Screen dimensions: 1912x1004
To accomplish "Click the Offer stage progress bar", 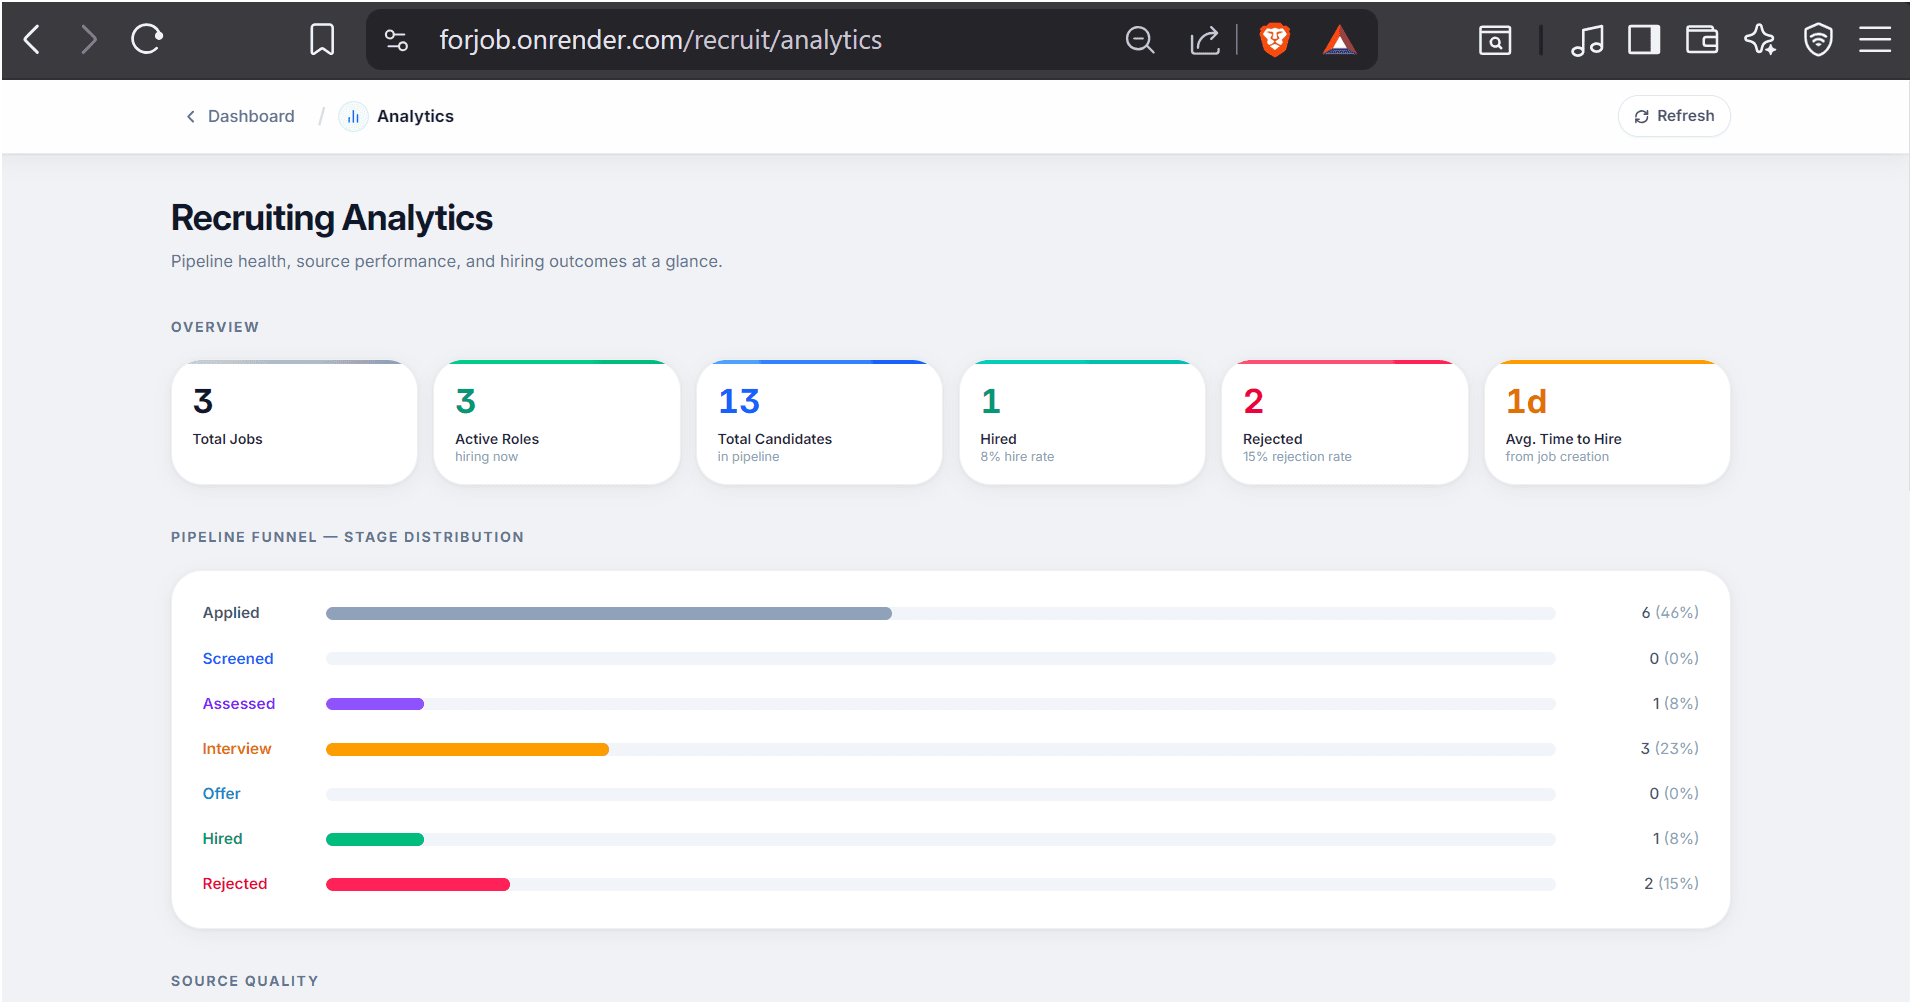I will pos(940,794).
